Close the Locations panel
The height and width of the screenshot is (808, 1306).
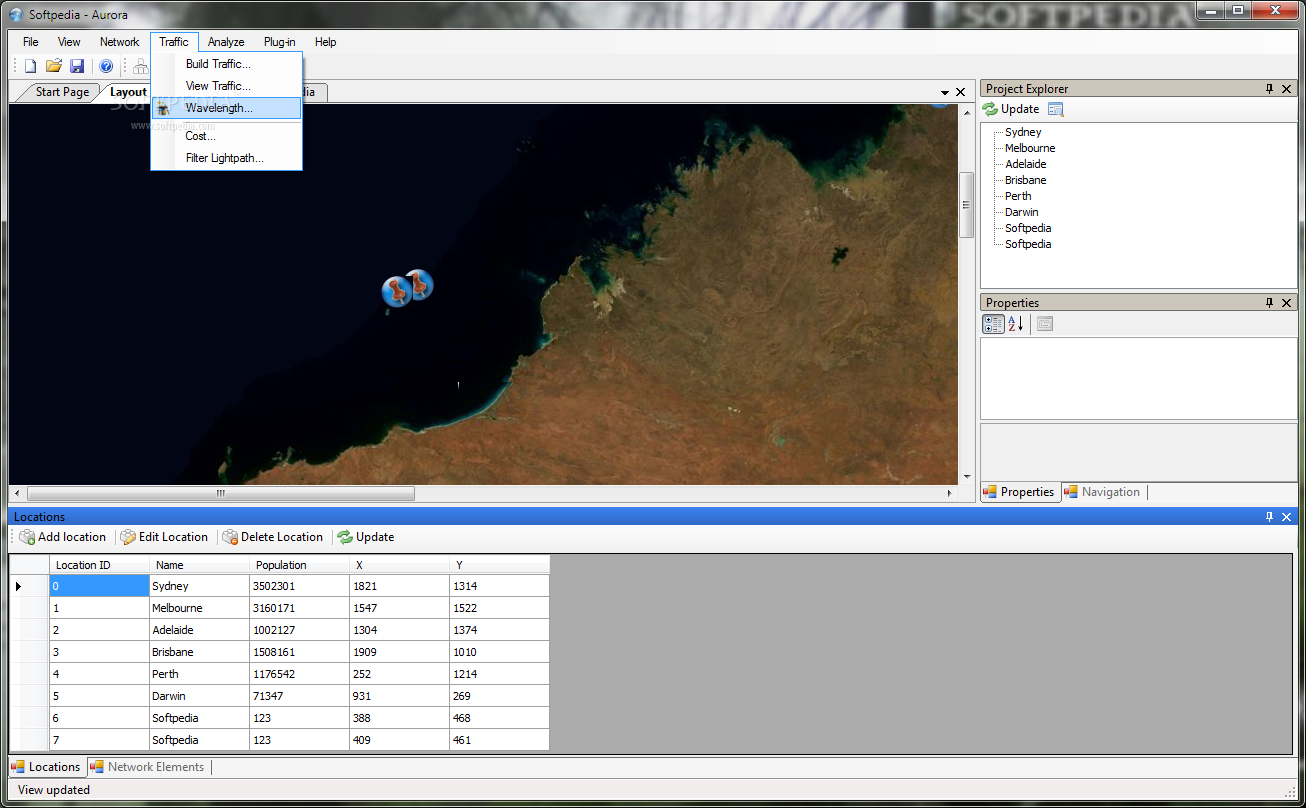1287,517
